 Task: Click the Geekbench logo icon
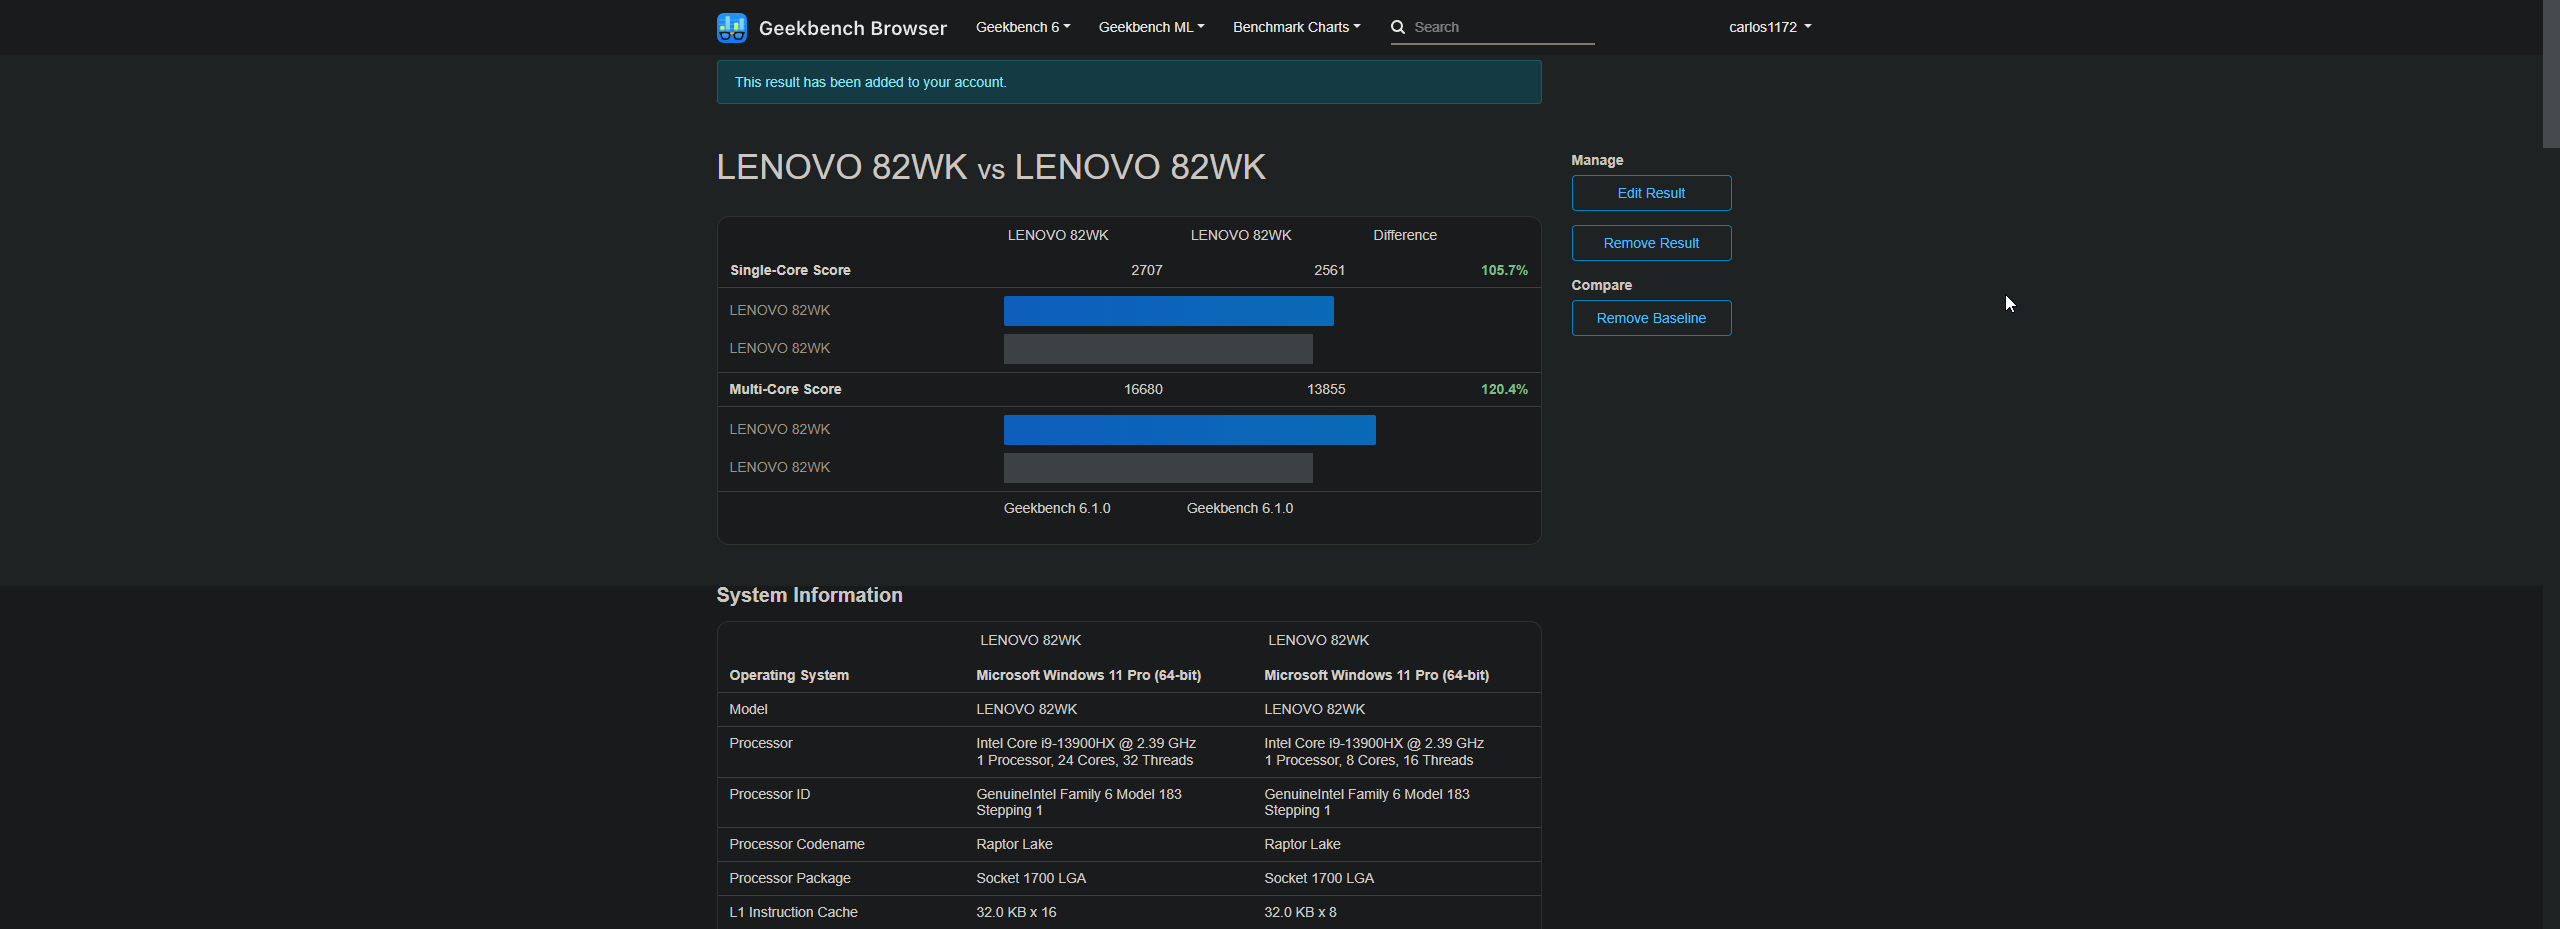click(732, 28)
